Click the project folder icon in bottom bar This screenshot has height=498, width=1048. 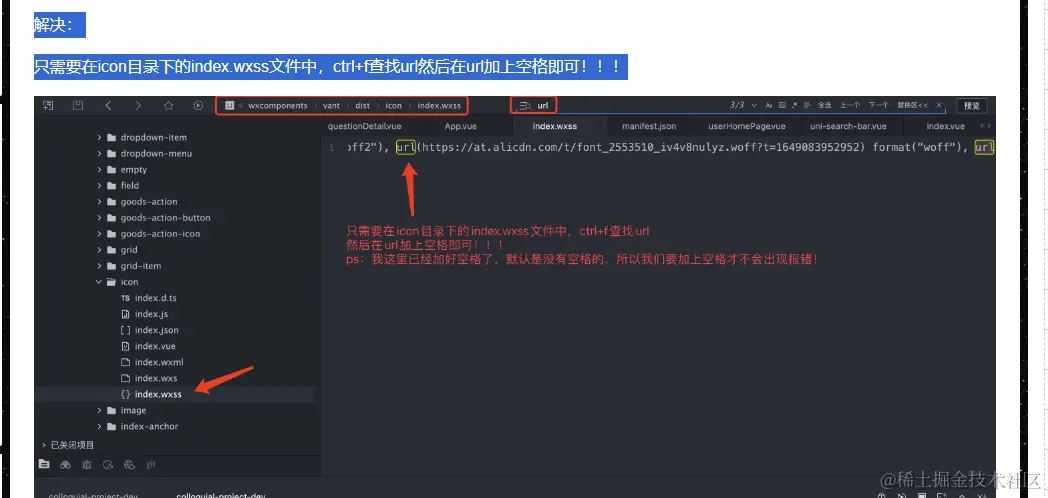pyautogui.click(x=44, y=465)
